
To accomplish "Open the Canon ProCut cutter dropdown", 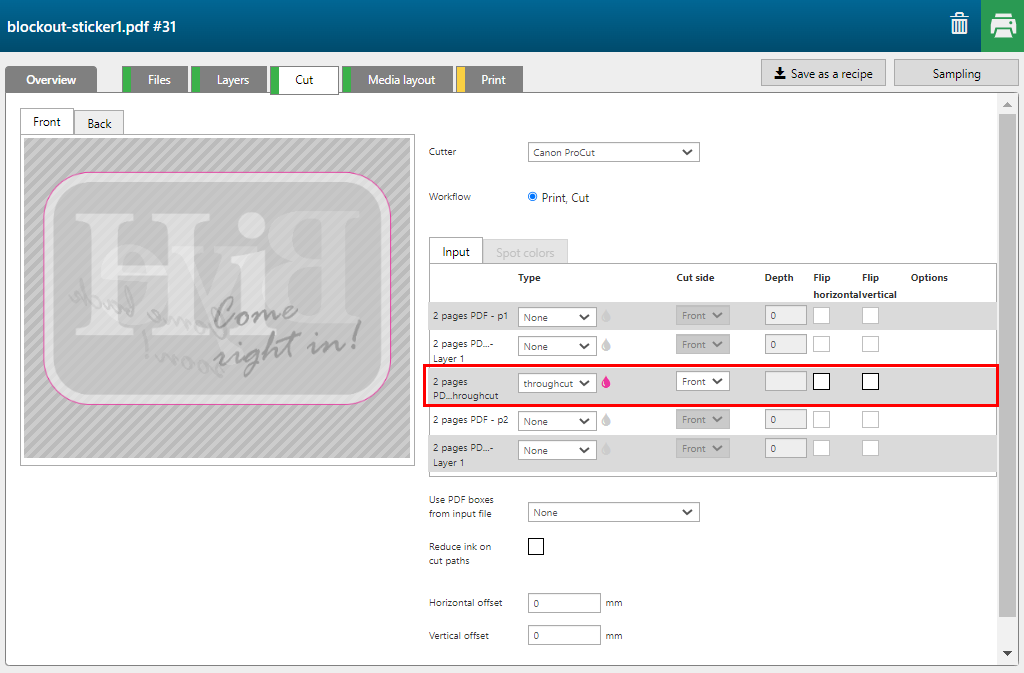I will pos(613,152).
